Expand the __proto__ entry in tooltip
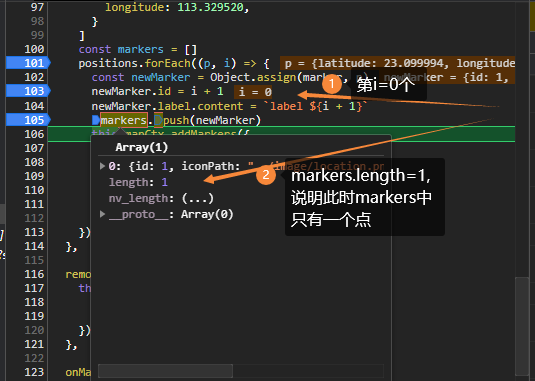The width and height of the screenshot is (535, 381). pyautogui.click(x=102, y=214)
